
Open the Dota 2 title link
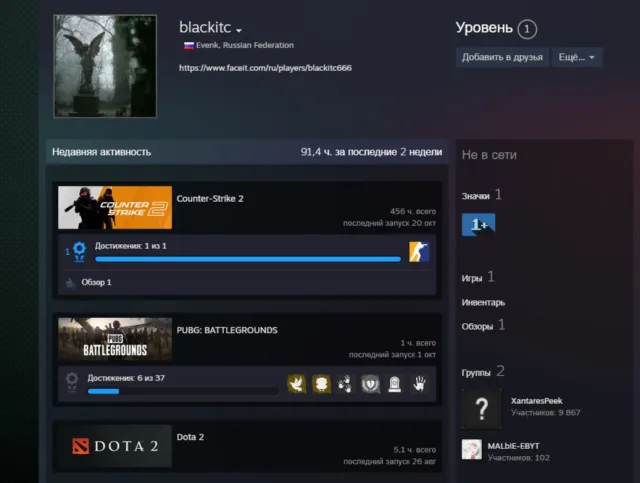190,437
